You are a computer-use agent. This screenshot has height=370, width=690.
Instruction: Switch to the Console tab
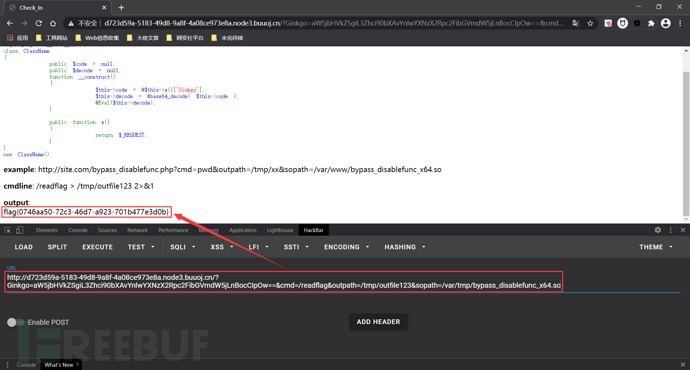(x=78, y=230)
